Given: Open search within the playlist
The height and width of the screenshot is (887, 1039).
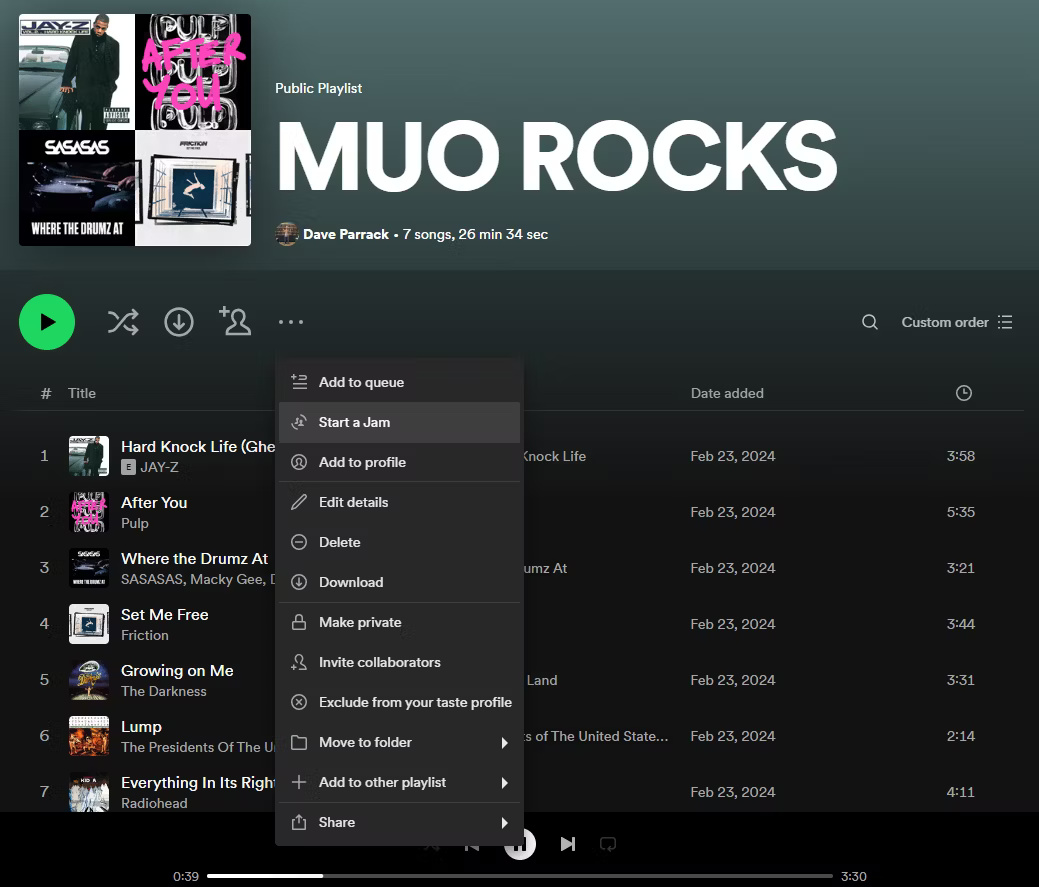Looking at the screenshot, I should pyautogui.click(x=869, y=322).
